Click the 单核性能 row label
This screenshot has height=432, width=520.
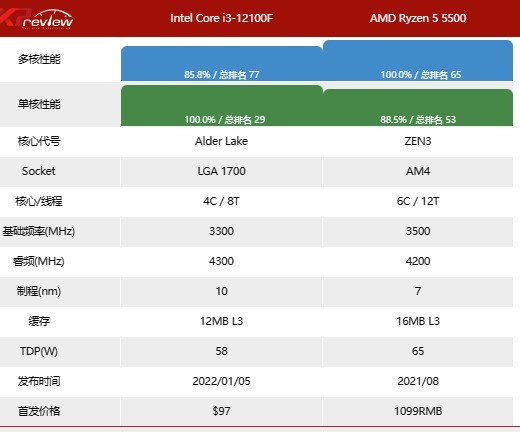[x=39, y=104]
